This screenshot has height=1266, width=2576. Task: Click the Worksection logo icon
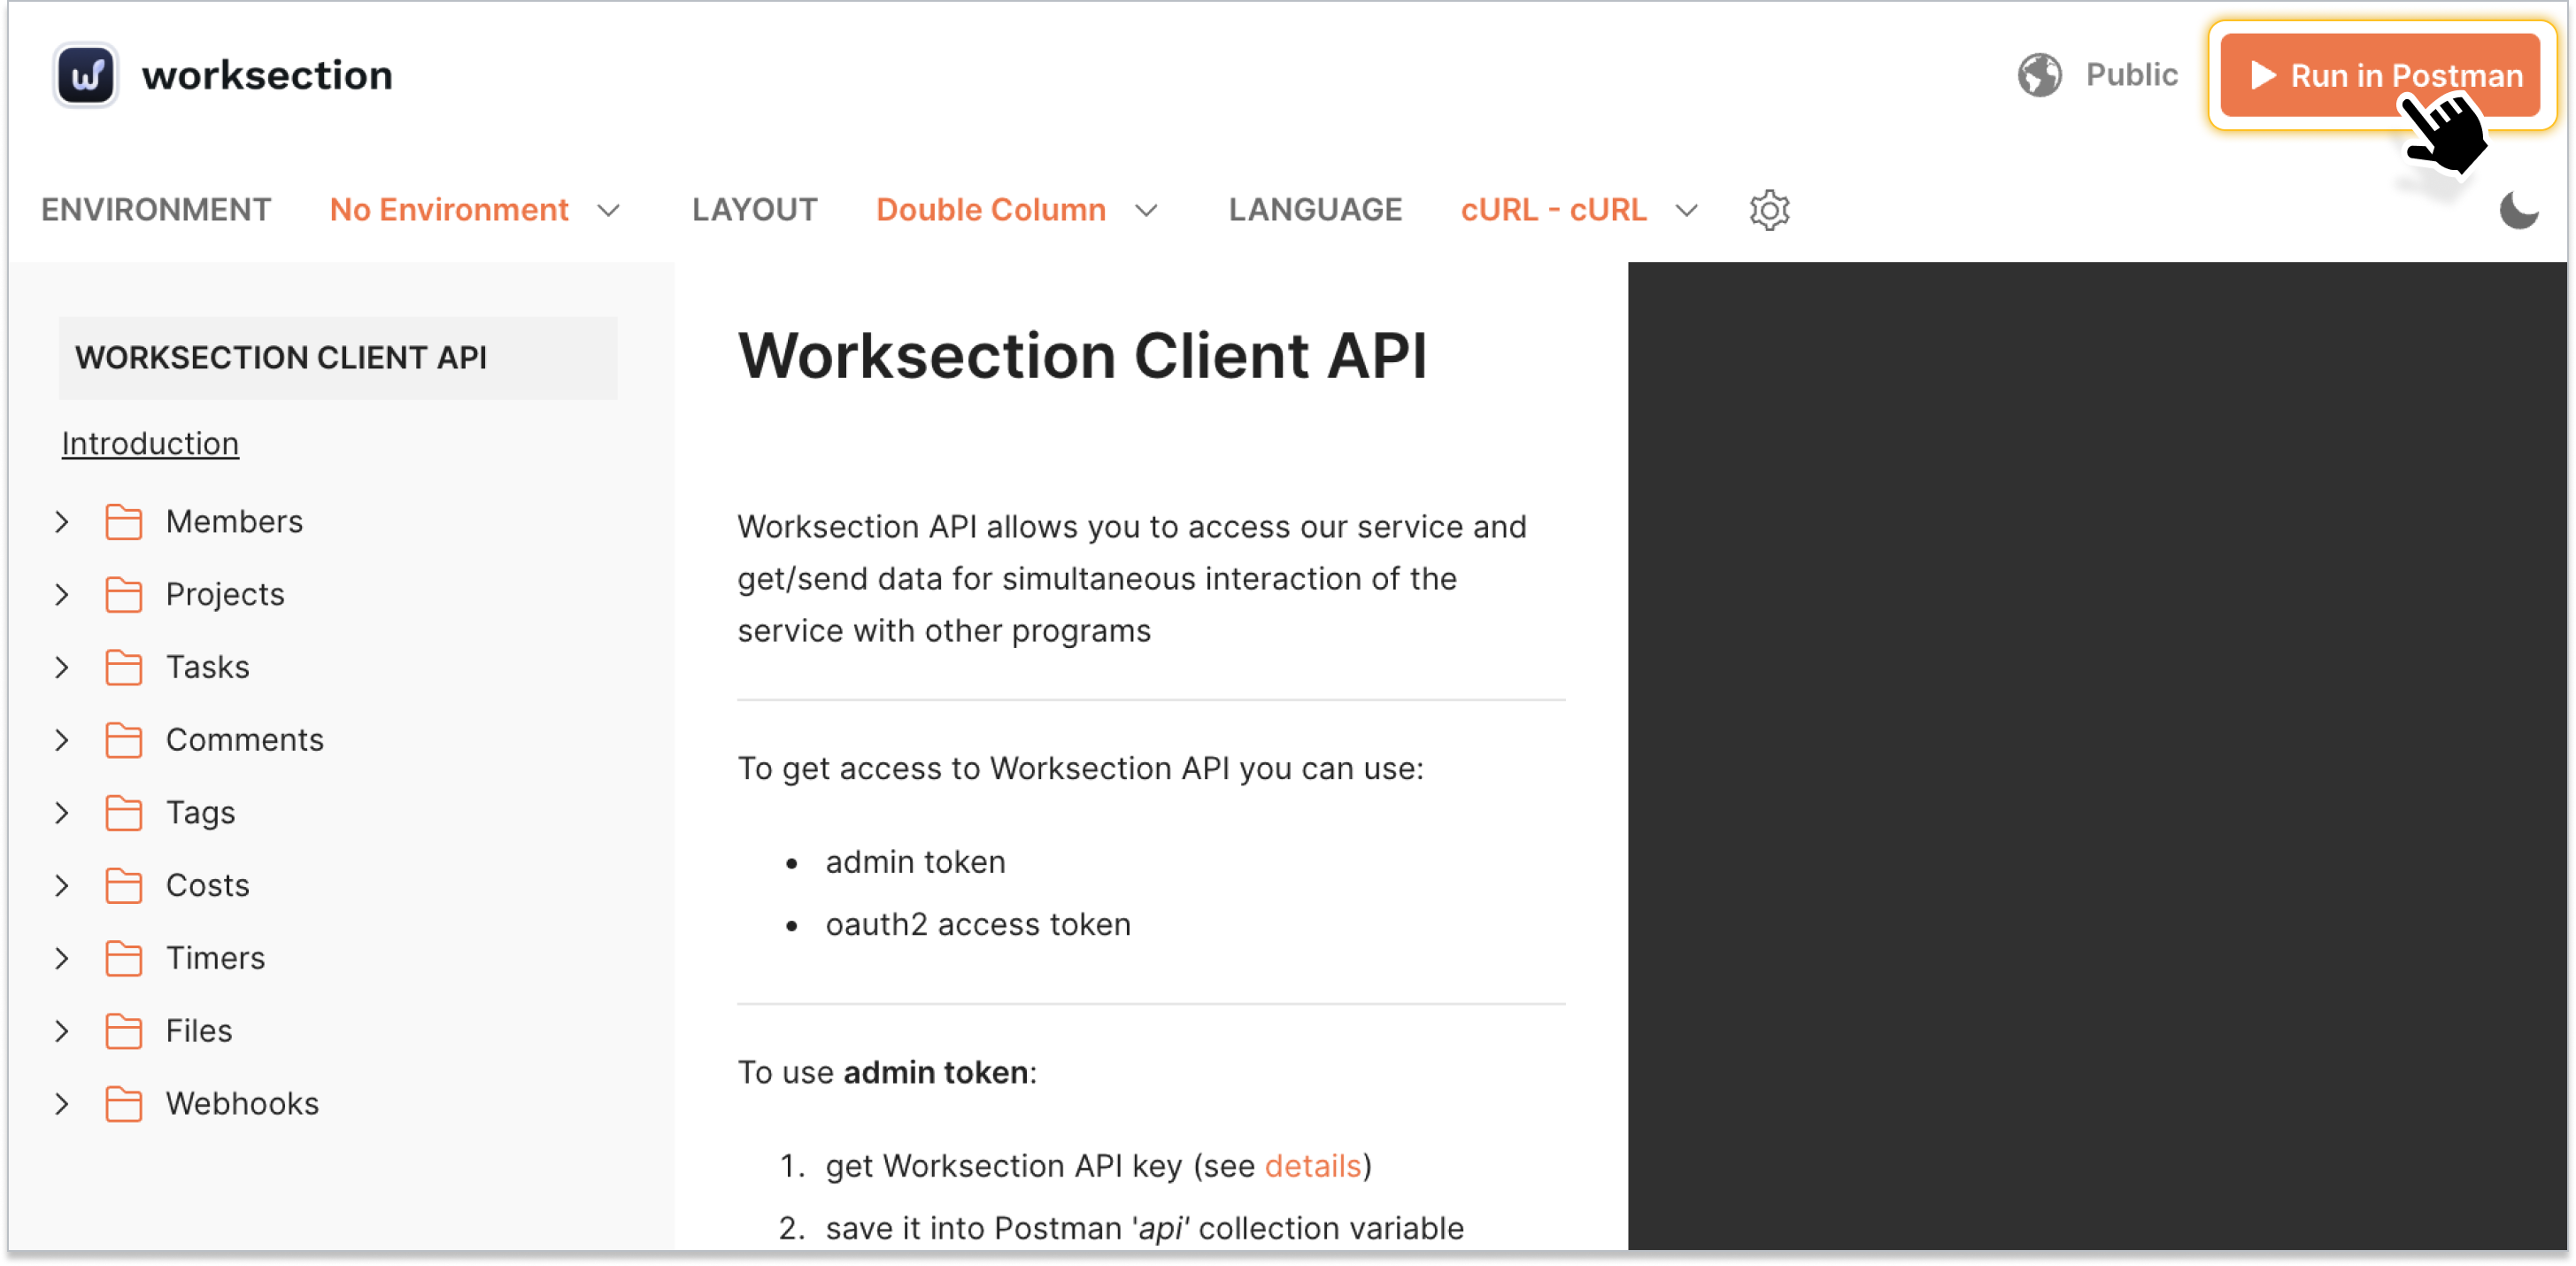(x=84, y=74)
